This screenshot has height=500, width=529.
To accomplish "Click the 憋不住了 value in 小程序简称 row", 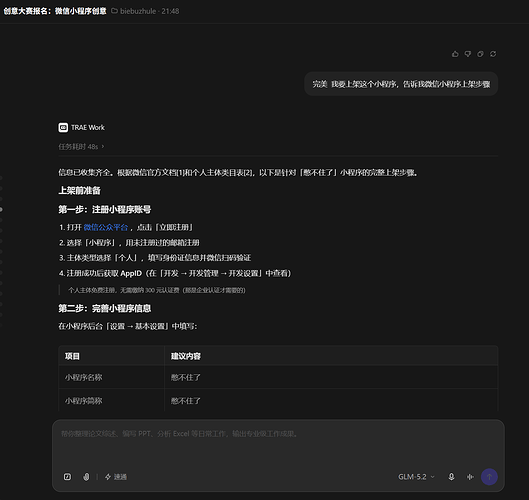I will pos(186,401).
